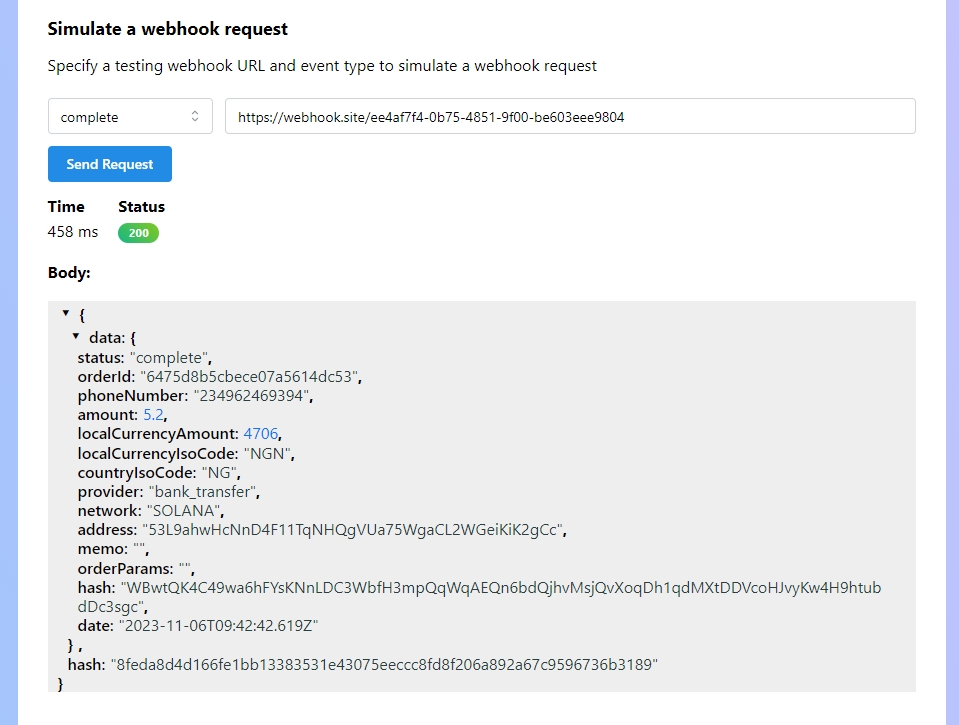The width and height of the screenshot is (959, 725).
Task: Select the Solana address value string
Action: click(354, 529)
